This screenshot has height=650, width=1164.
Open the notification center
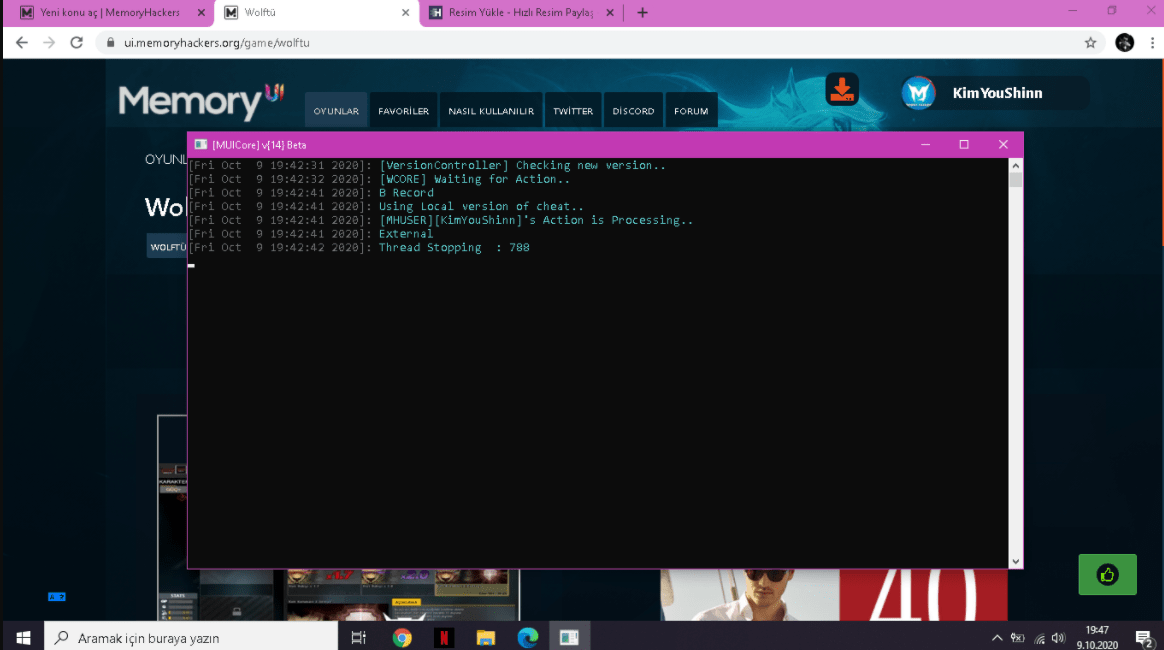coord(1144,638)
